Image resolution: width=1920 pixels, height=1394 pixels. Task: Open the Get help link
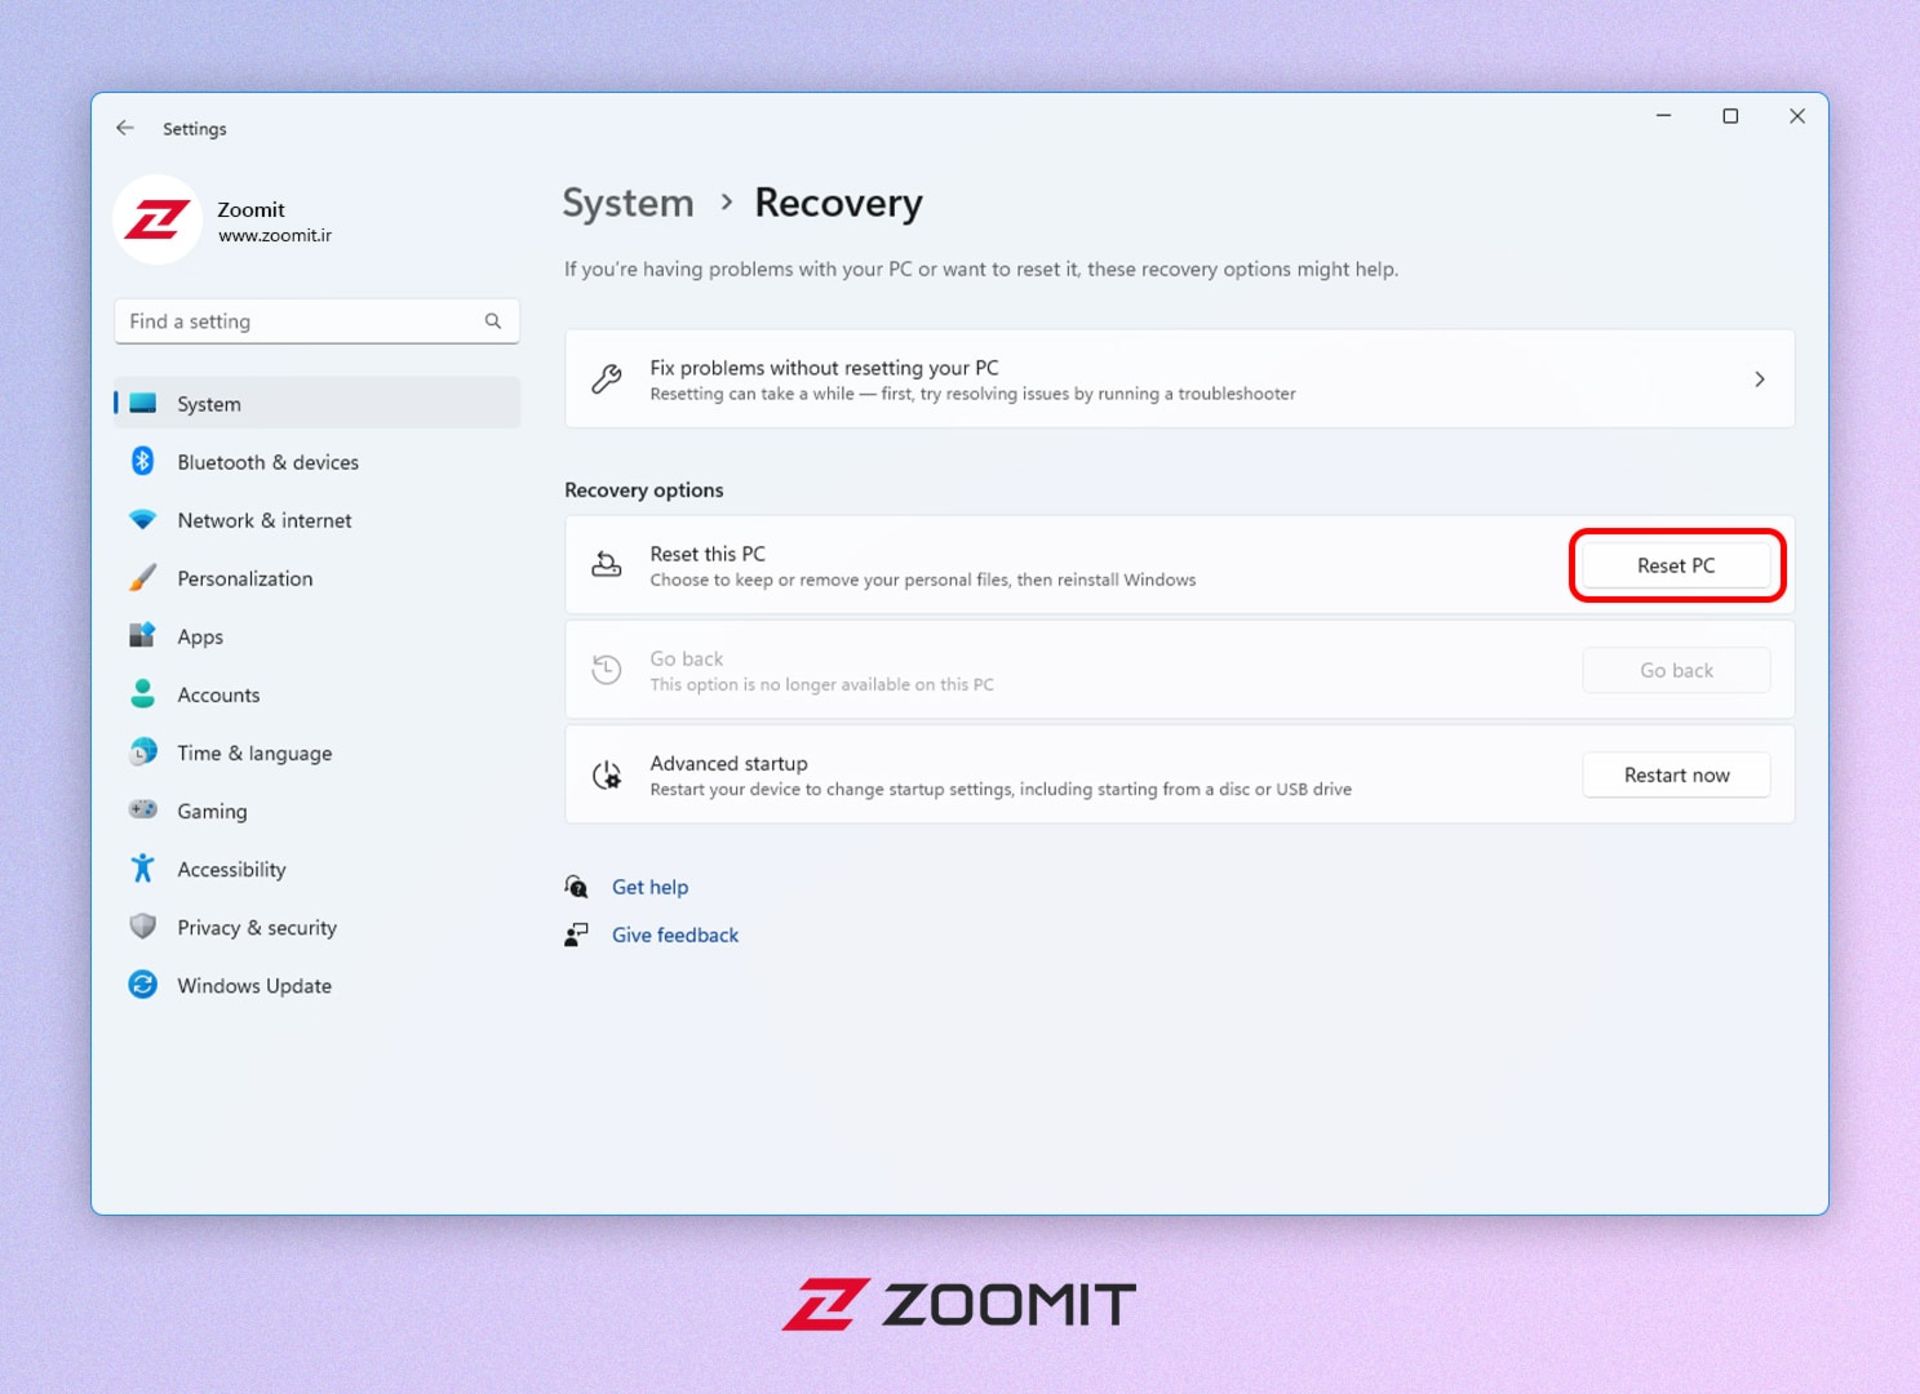click(x=650, y=887)
